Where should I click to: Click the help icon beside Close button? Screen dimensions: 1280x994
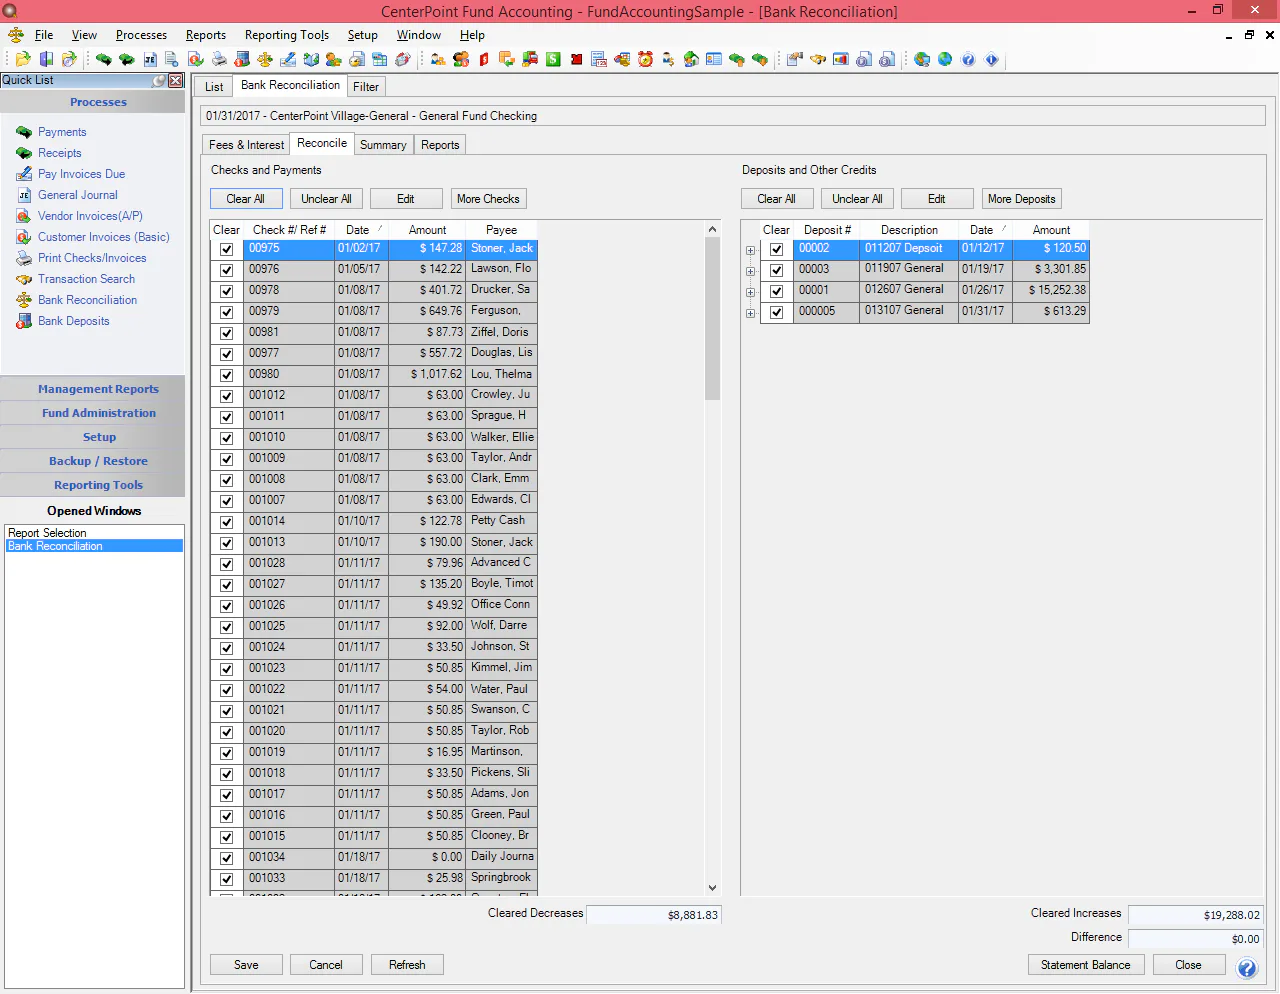[1247, 967]
